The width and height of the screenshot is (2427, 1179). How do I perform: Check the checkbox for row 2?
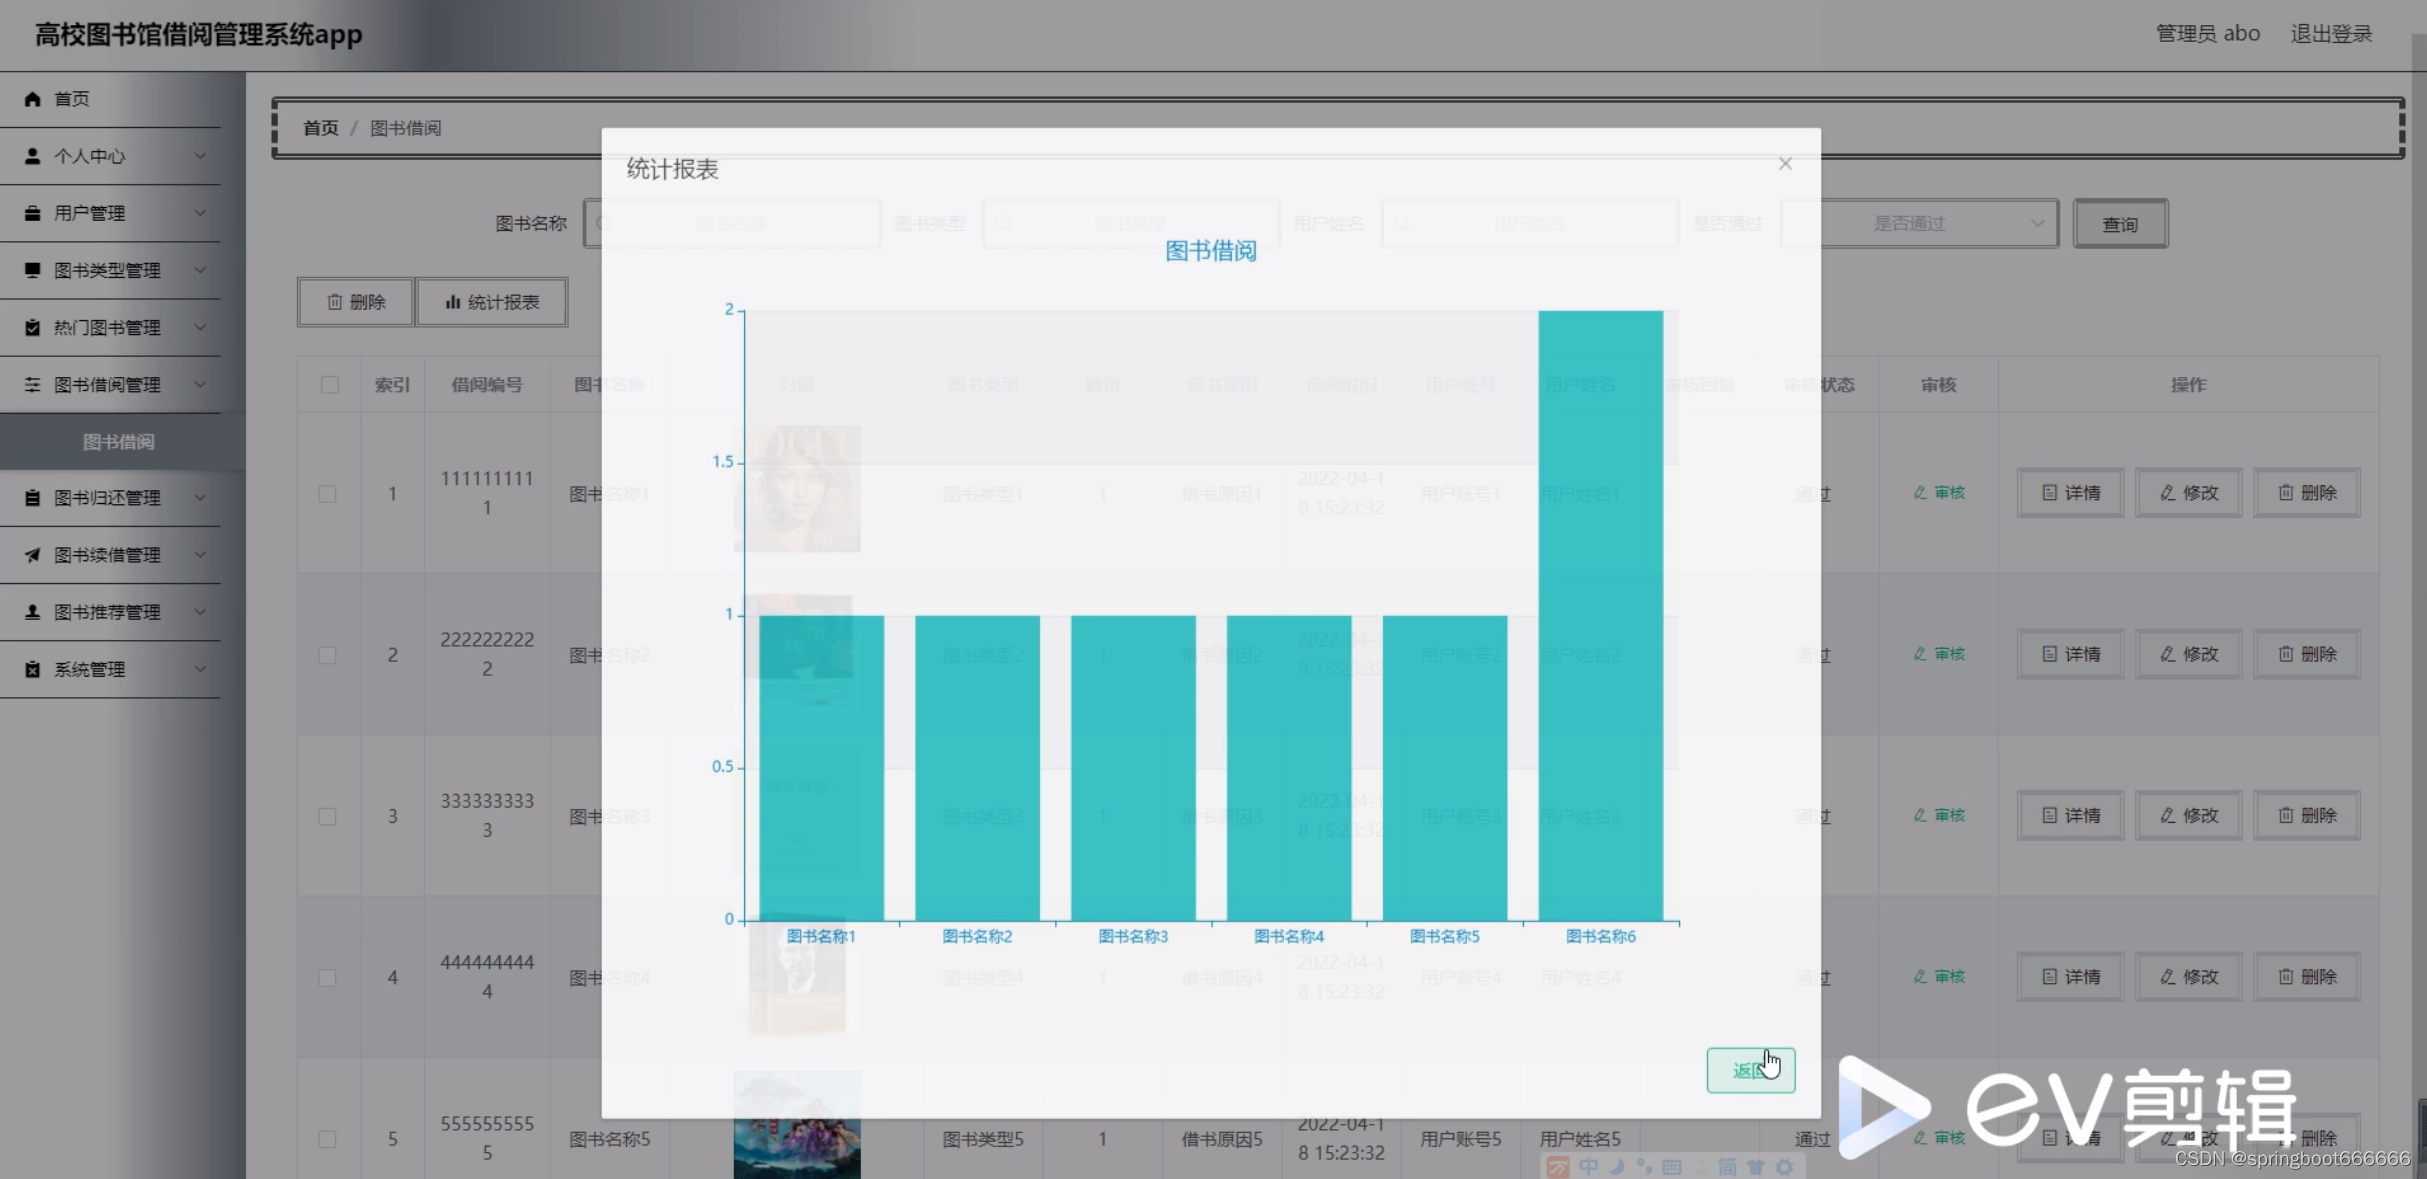327,655
